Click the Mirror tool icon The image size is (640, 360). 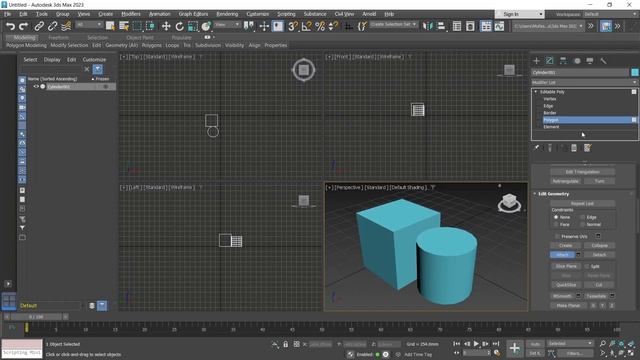point(427,27)
